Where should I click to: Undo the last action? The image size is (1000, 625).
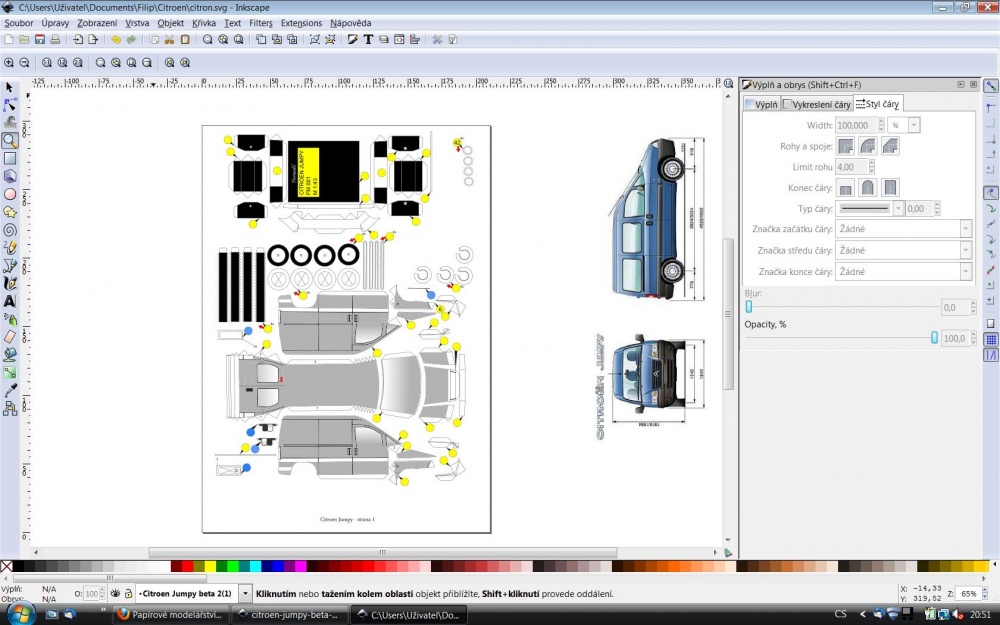click(x=115, y=40)
